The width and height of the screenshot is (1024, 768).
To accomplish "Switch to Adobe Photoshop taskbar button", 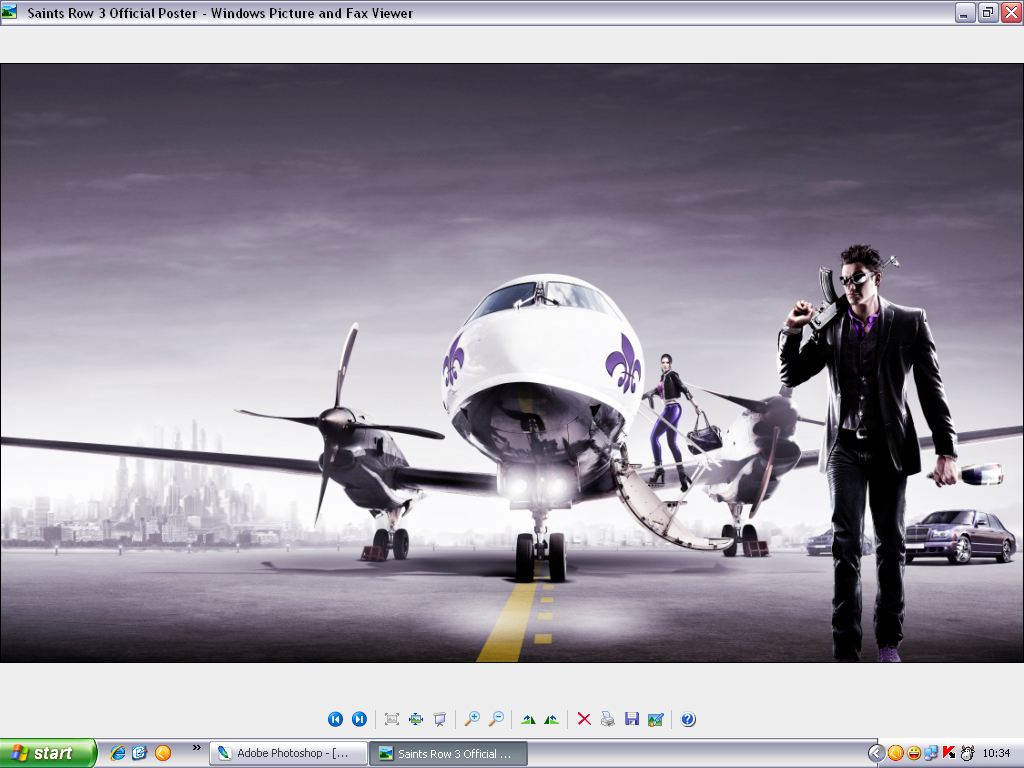I will pos(288,754).
